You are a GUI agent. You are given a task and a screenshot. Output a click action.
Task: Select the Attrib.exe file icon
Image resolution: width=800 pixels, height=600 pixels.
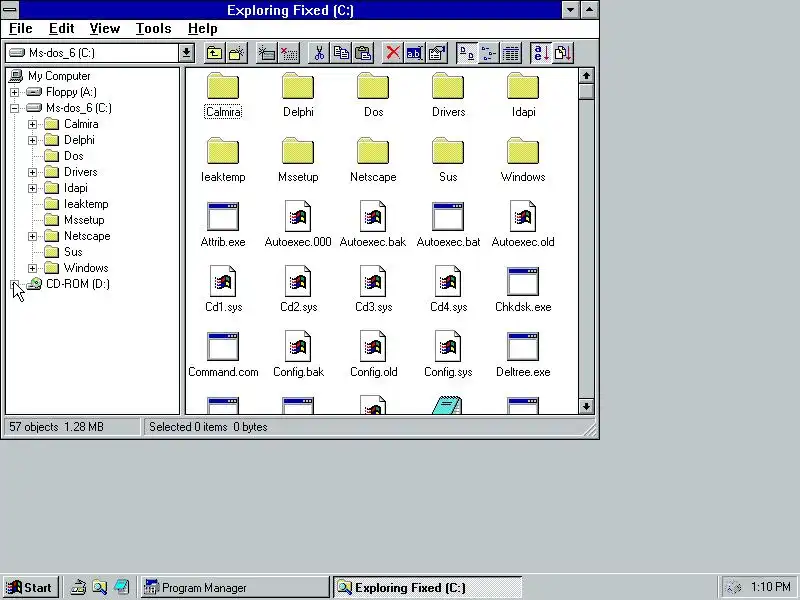(223, 216)
